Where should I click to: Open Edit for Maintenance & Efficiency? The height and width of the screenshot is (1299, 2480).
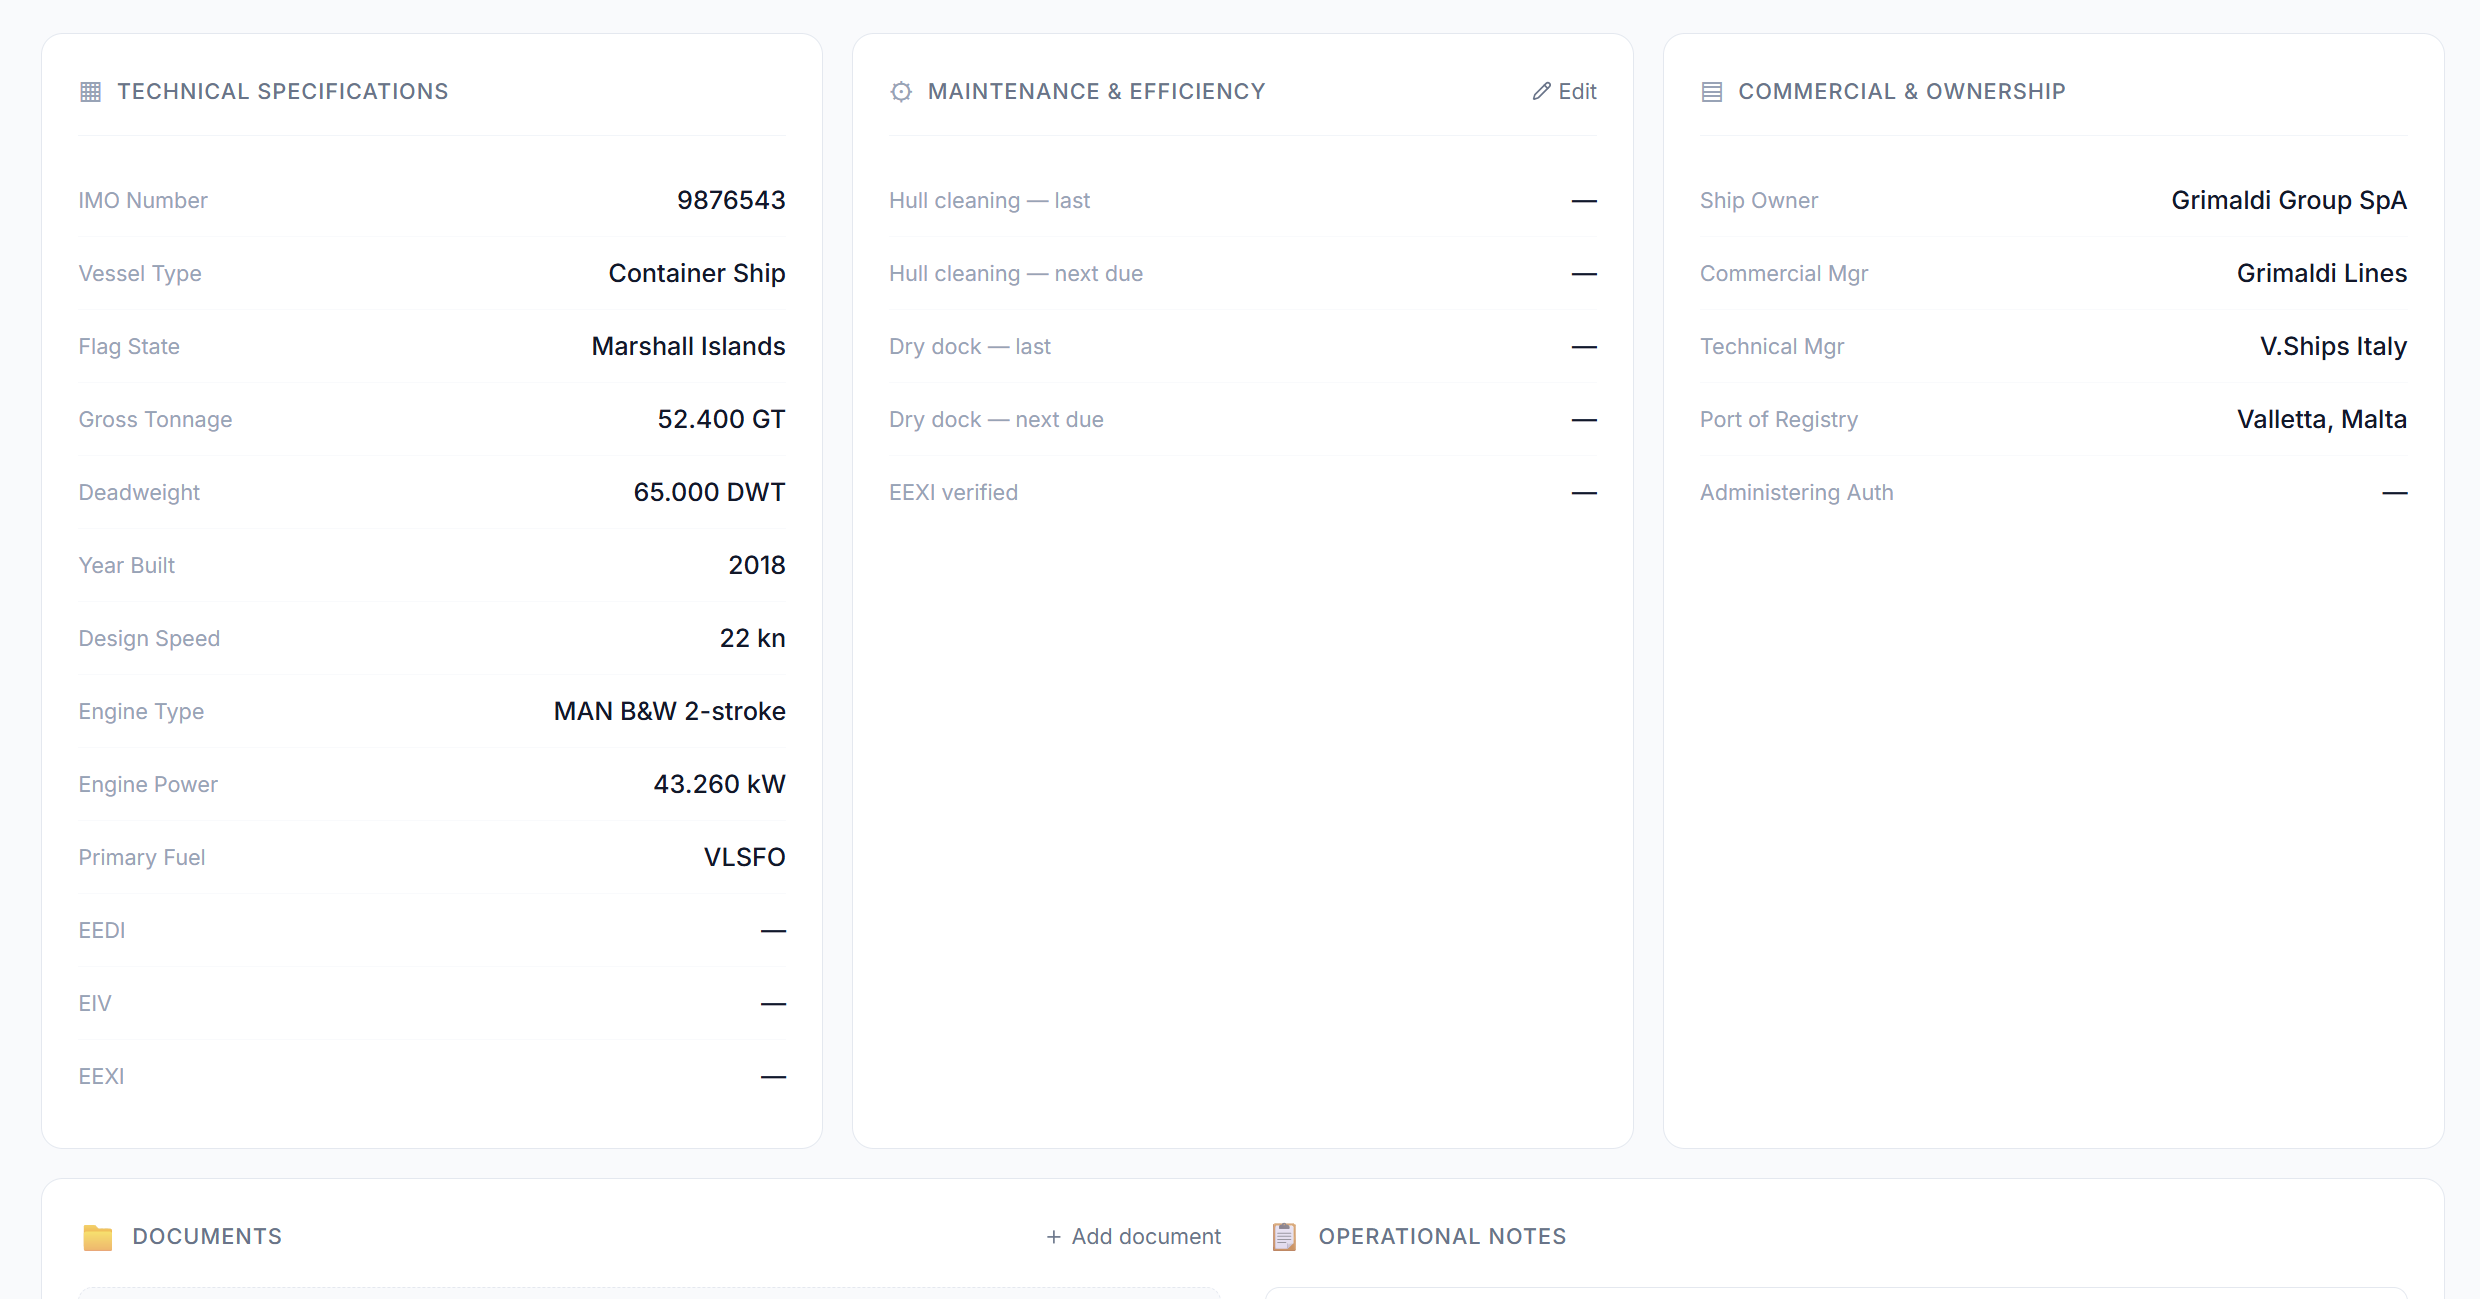point(1565,91)
